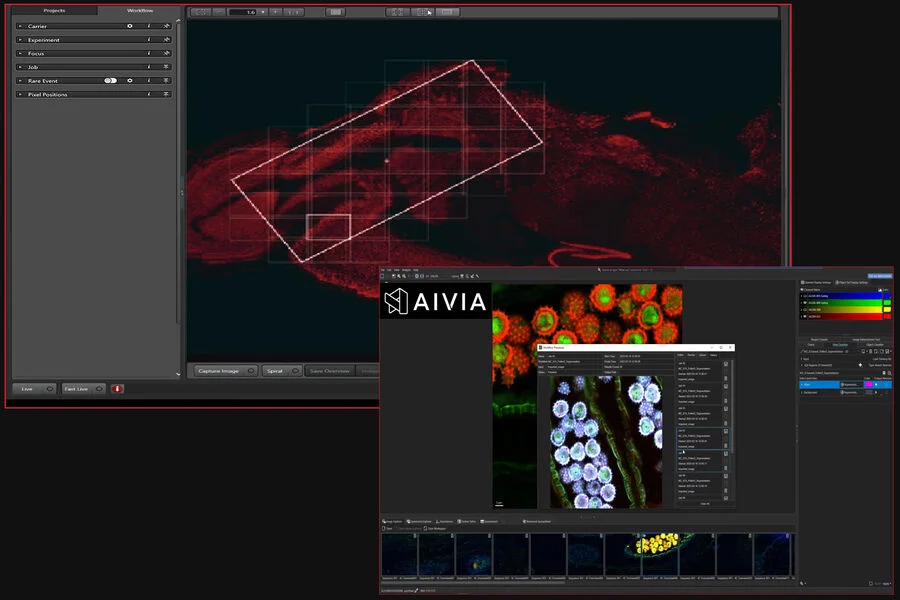
Task: Expand the Rare Event section arrow
Action: tap(20, 81)
